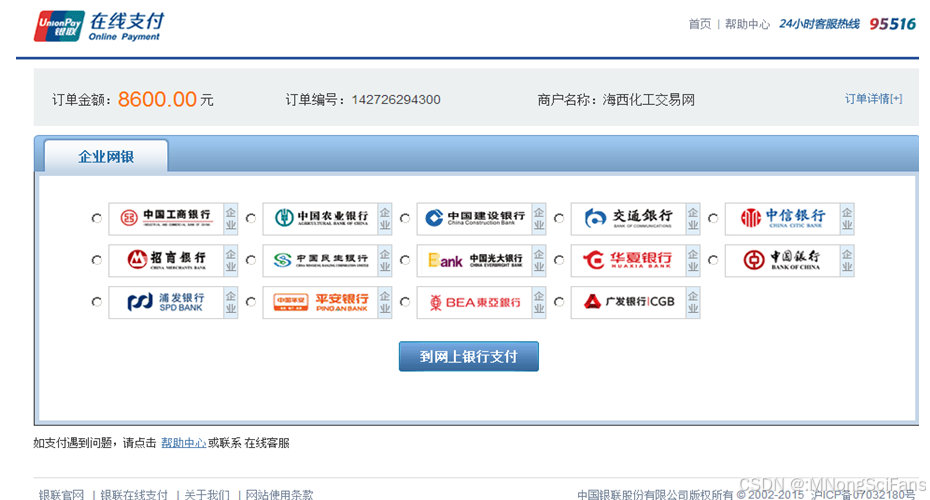Screen dimensions: 930x500
Task: Click the 企业 badge beside 交通银行
Action: coord(693,218)
